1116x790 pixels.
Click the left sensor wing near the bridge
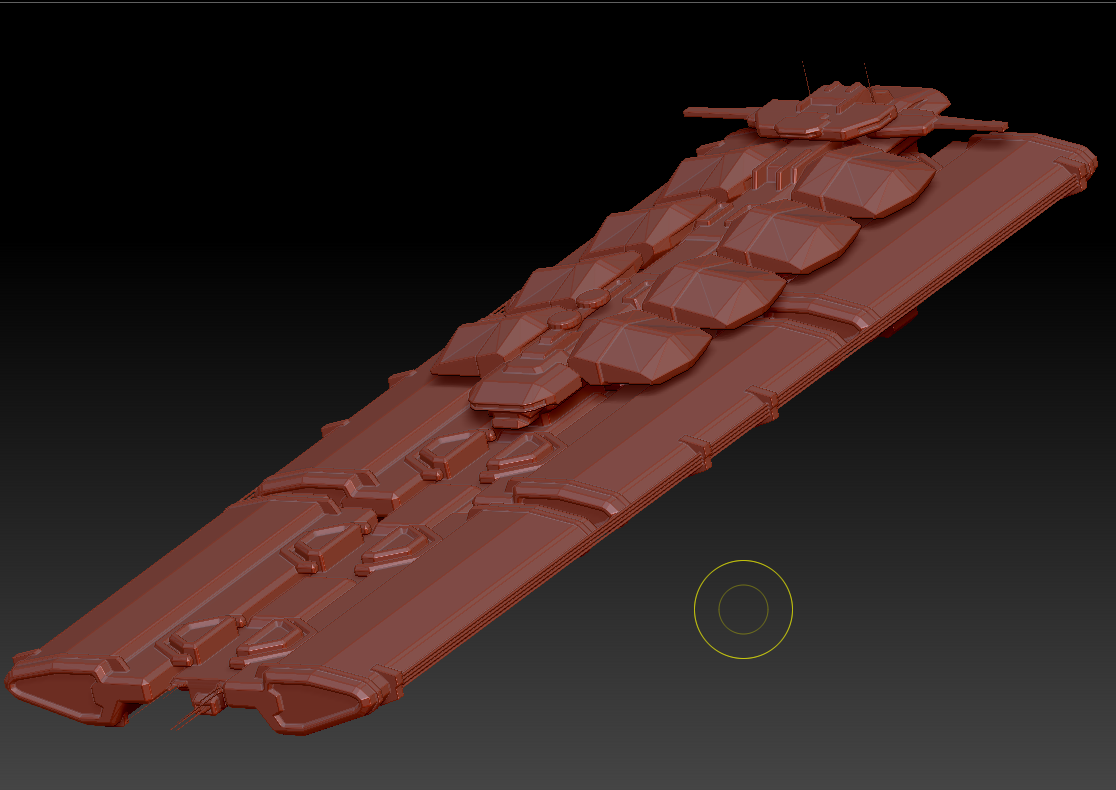pyautogui.click(x=710, y=115)
